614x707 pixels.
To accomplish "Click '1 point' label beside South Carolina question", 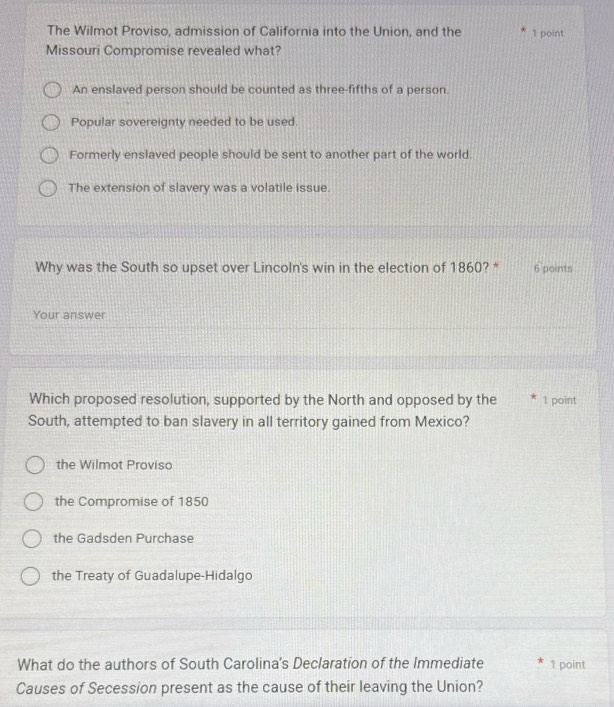I will (x=567, y=664).
